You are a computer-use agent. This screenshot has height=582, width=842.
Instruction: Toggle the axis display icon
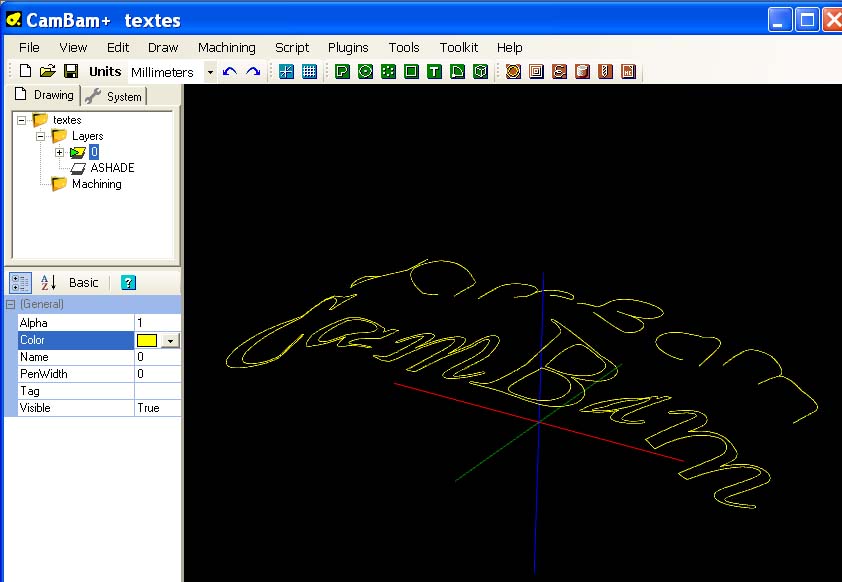[286, 71]
